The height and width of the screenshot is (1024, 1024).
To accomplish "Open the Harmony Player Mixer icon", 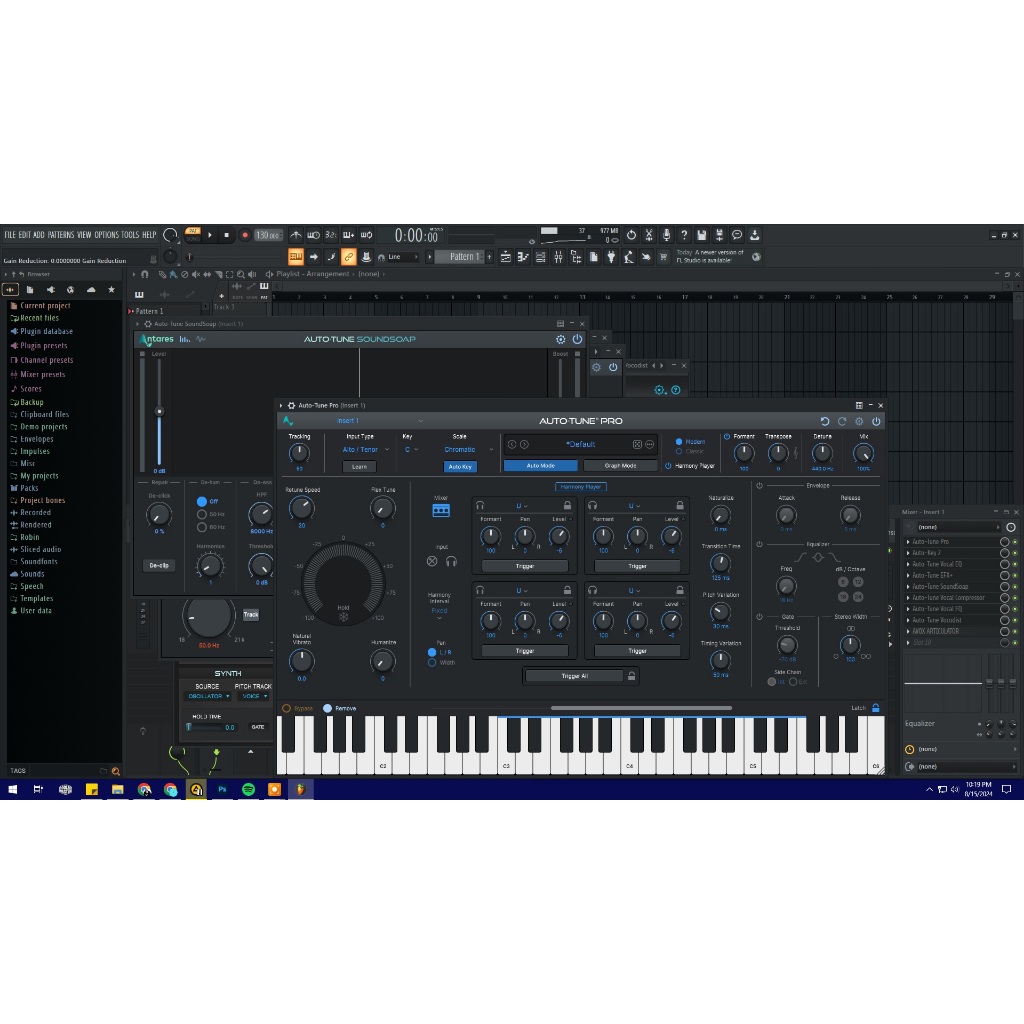I will [441, 510].
